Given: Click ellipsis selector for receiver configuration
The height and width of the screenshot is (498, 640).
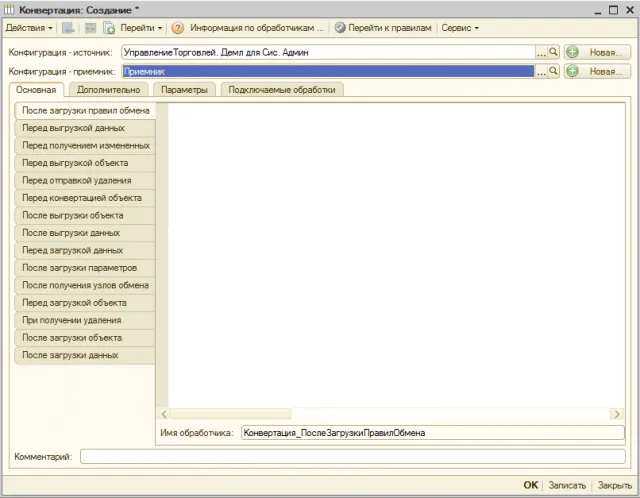Looking at the screenshot, I should tap(541, 72).
